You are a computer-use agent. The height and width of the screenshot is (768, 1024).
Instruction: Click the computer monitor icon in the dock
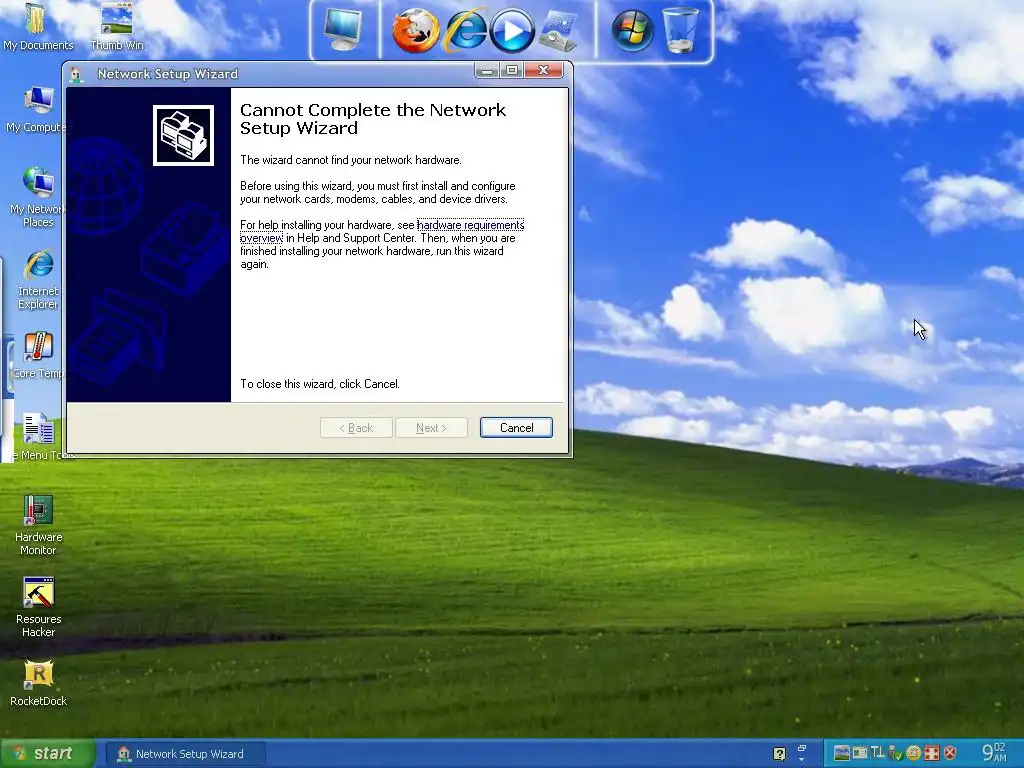click(x=344, y=30)
